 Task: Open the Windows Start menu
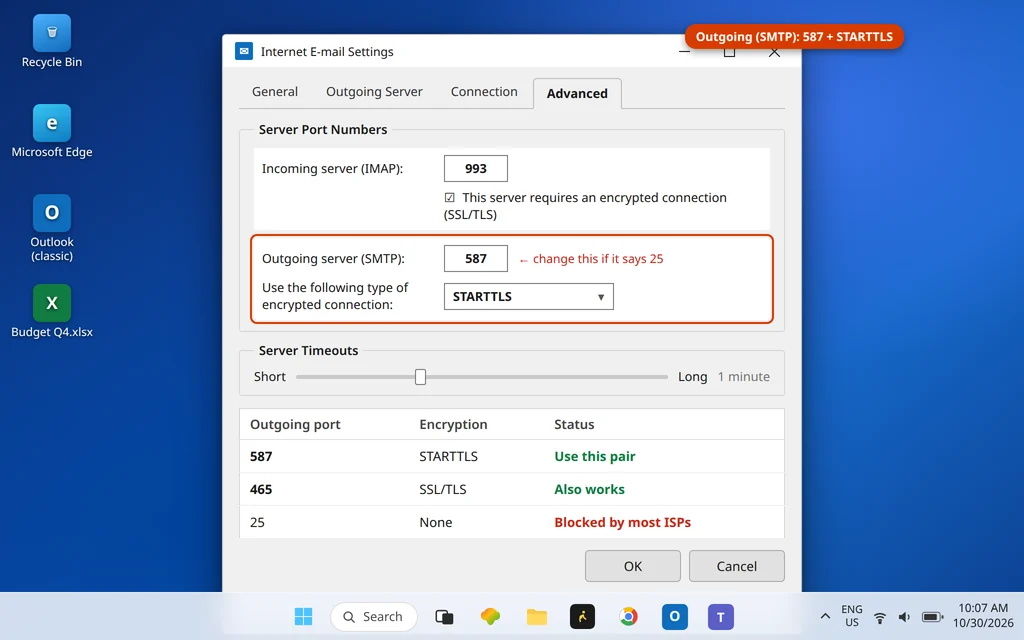(303, 616)
